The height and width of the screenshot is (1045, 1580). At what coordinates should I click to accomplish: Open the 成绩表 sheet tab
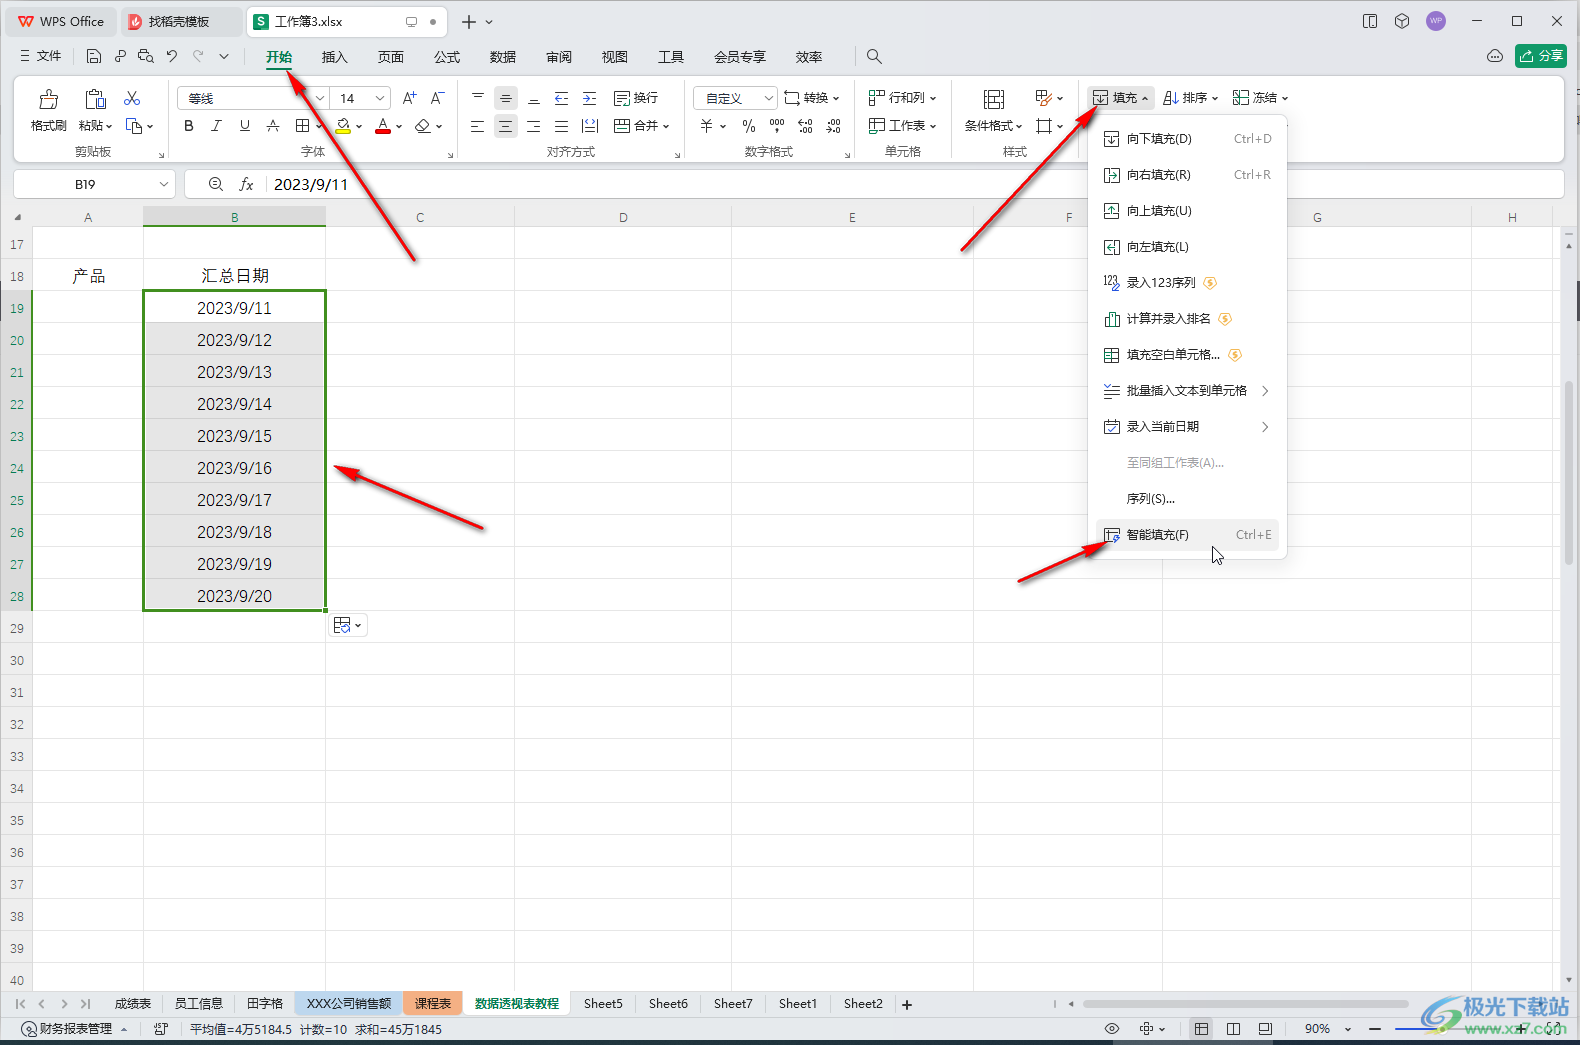click(x=133, y=1004)
